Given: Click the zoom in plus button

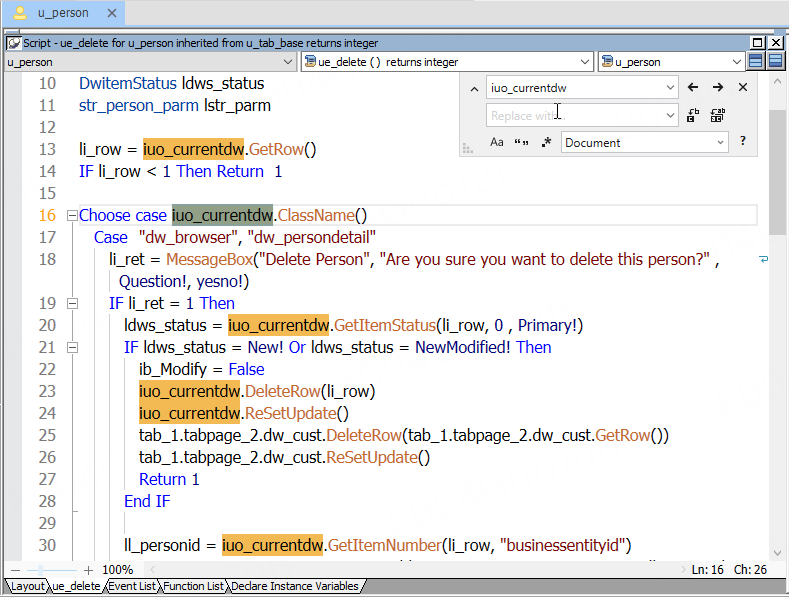Looking at the screenshot, I should (89, 570).
